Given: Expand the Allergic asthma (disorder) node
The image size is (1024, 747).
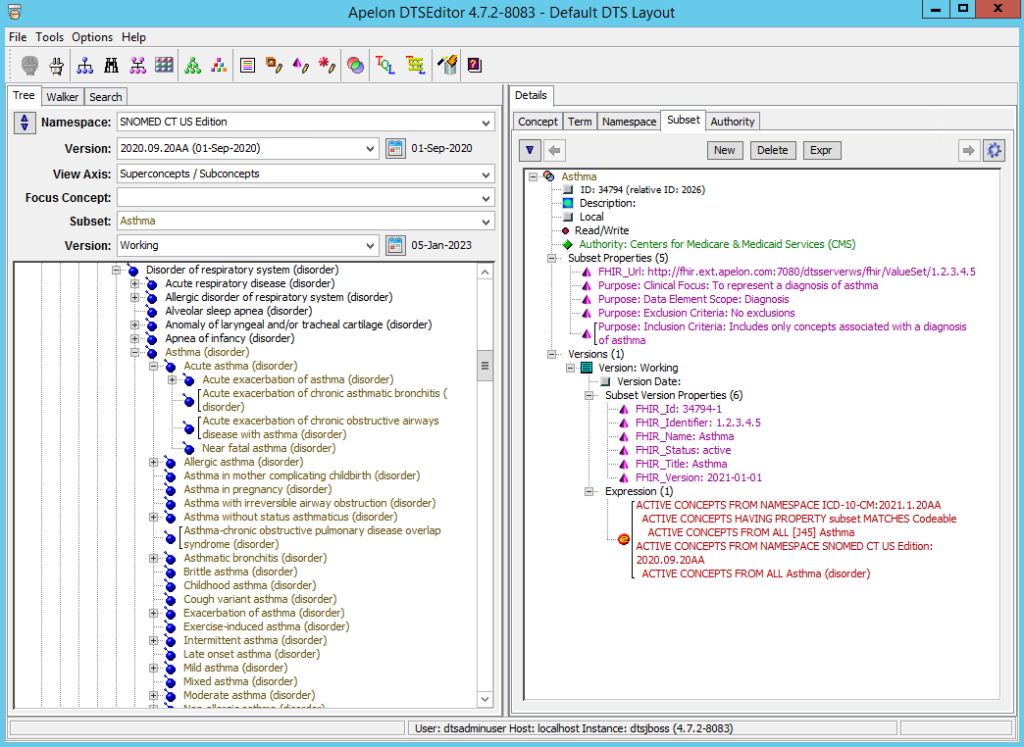Looking at the screenshot, I should point(154,462).
